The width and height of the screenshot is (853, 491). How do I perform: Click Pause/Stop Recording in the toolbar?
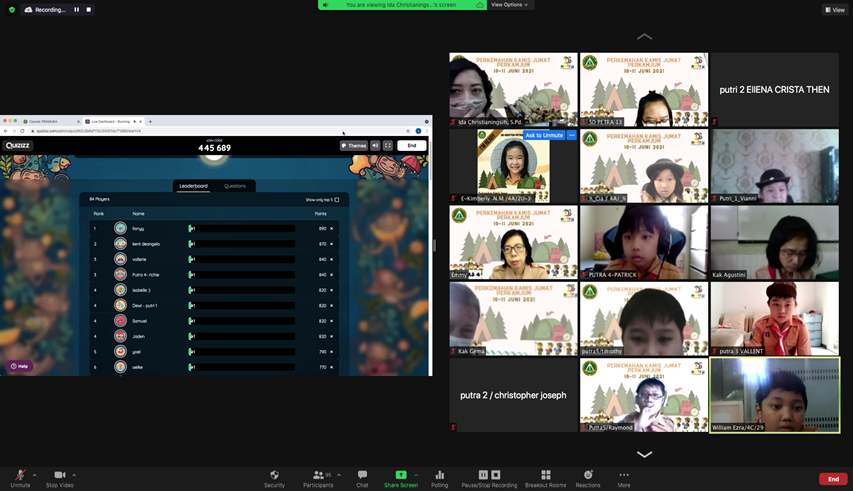489,476
